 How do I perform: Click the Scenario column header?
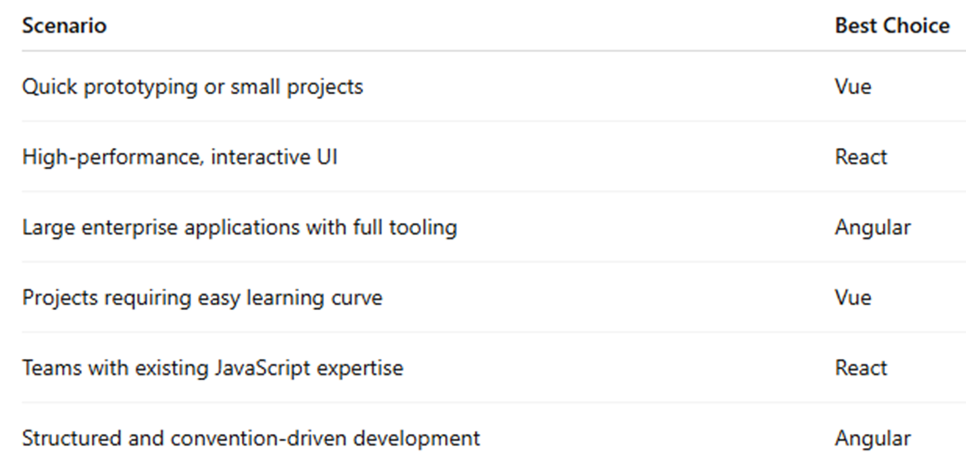(x=64, y=27)
